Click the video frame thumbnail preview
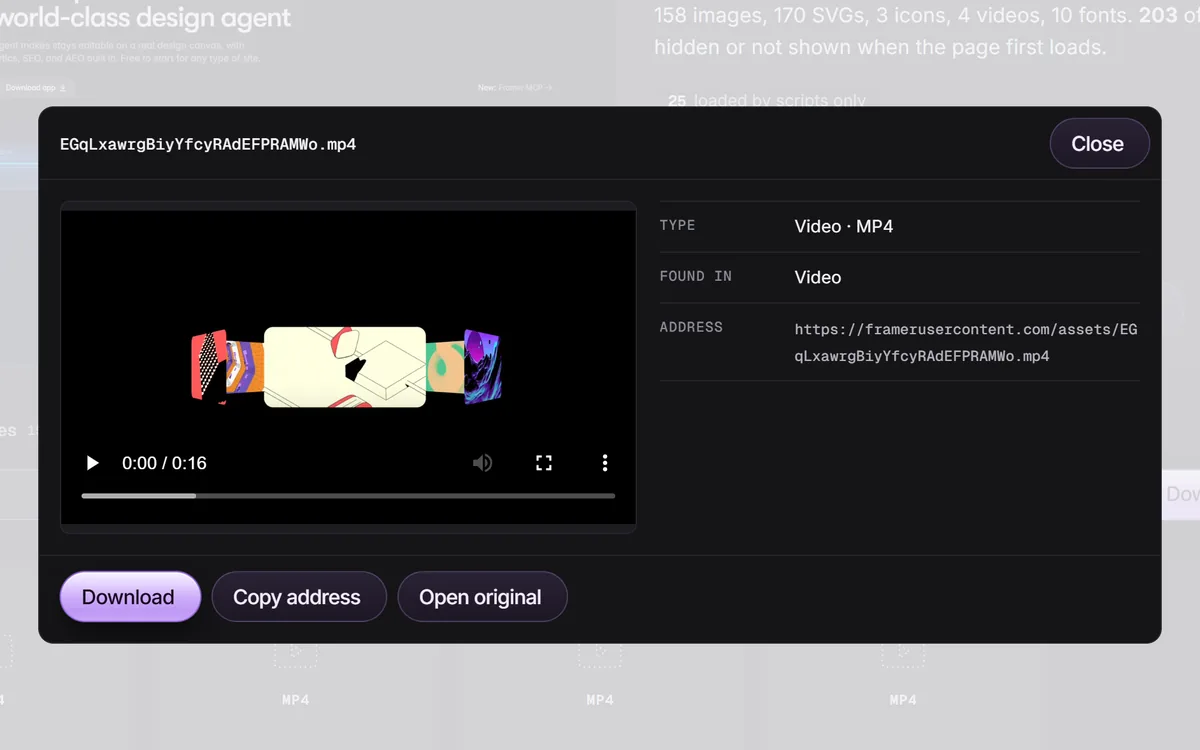This screenshot has height=750, width=1200. 346,367
